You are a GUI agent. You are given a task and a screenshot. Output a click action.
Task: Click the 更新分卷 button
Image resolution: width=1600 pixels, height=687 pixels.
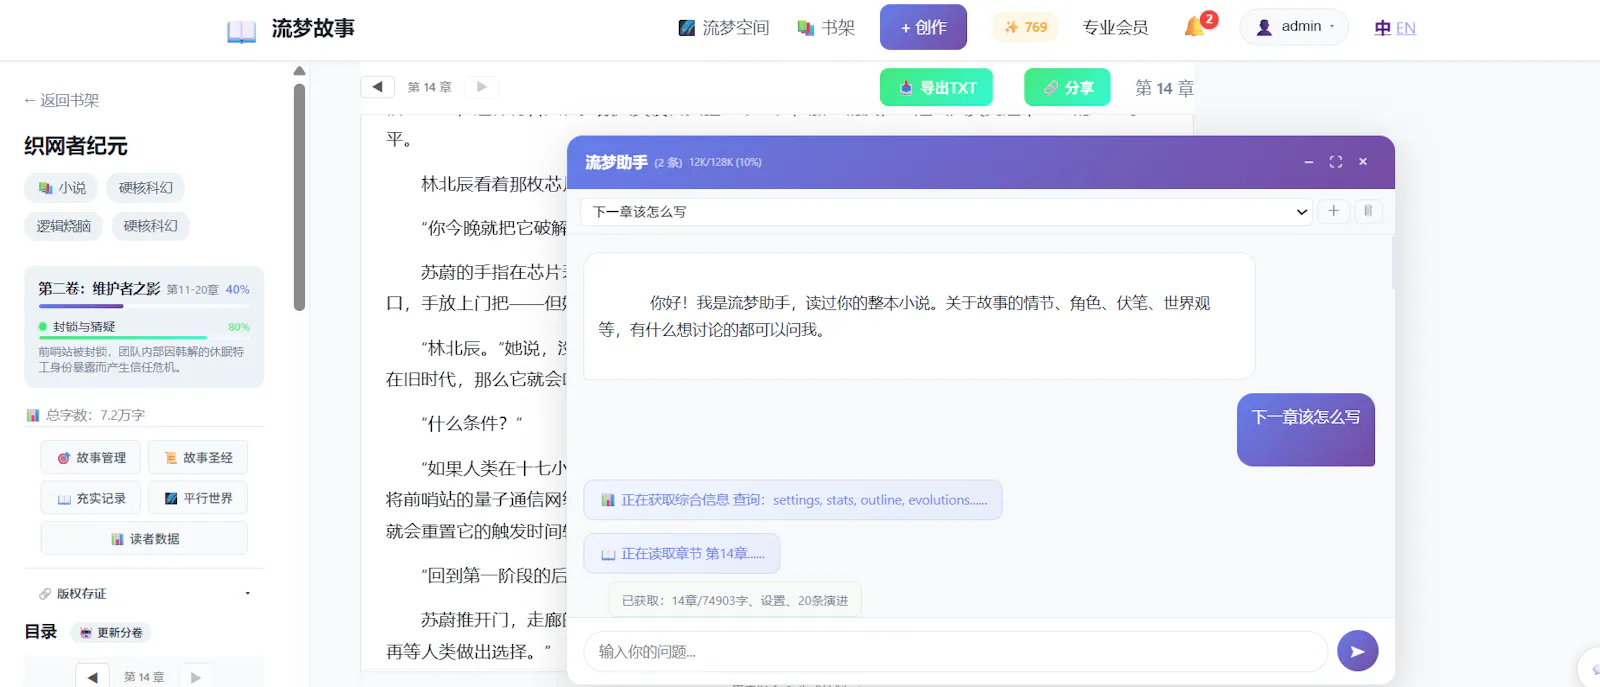[111, 633]
